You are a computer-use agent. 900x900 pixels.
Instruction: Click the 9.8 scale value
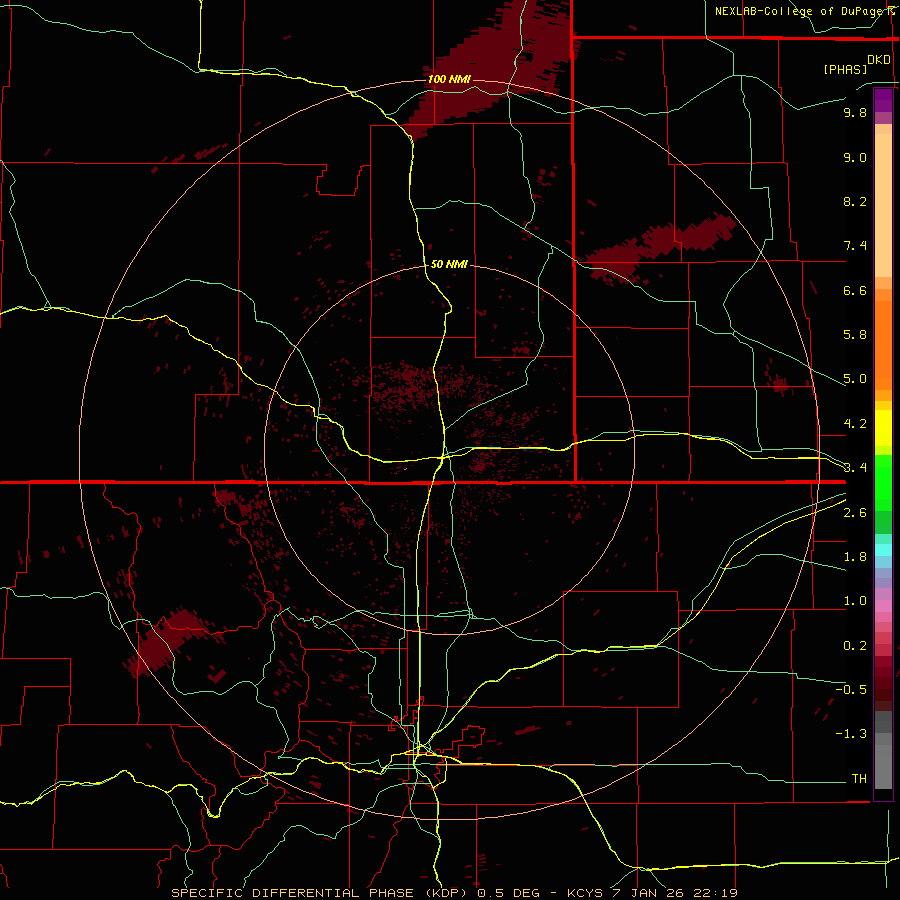click(855, 112)
